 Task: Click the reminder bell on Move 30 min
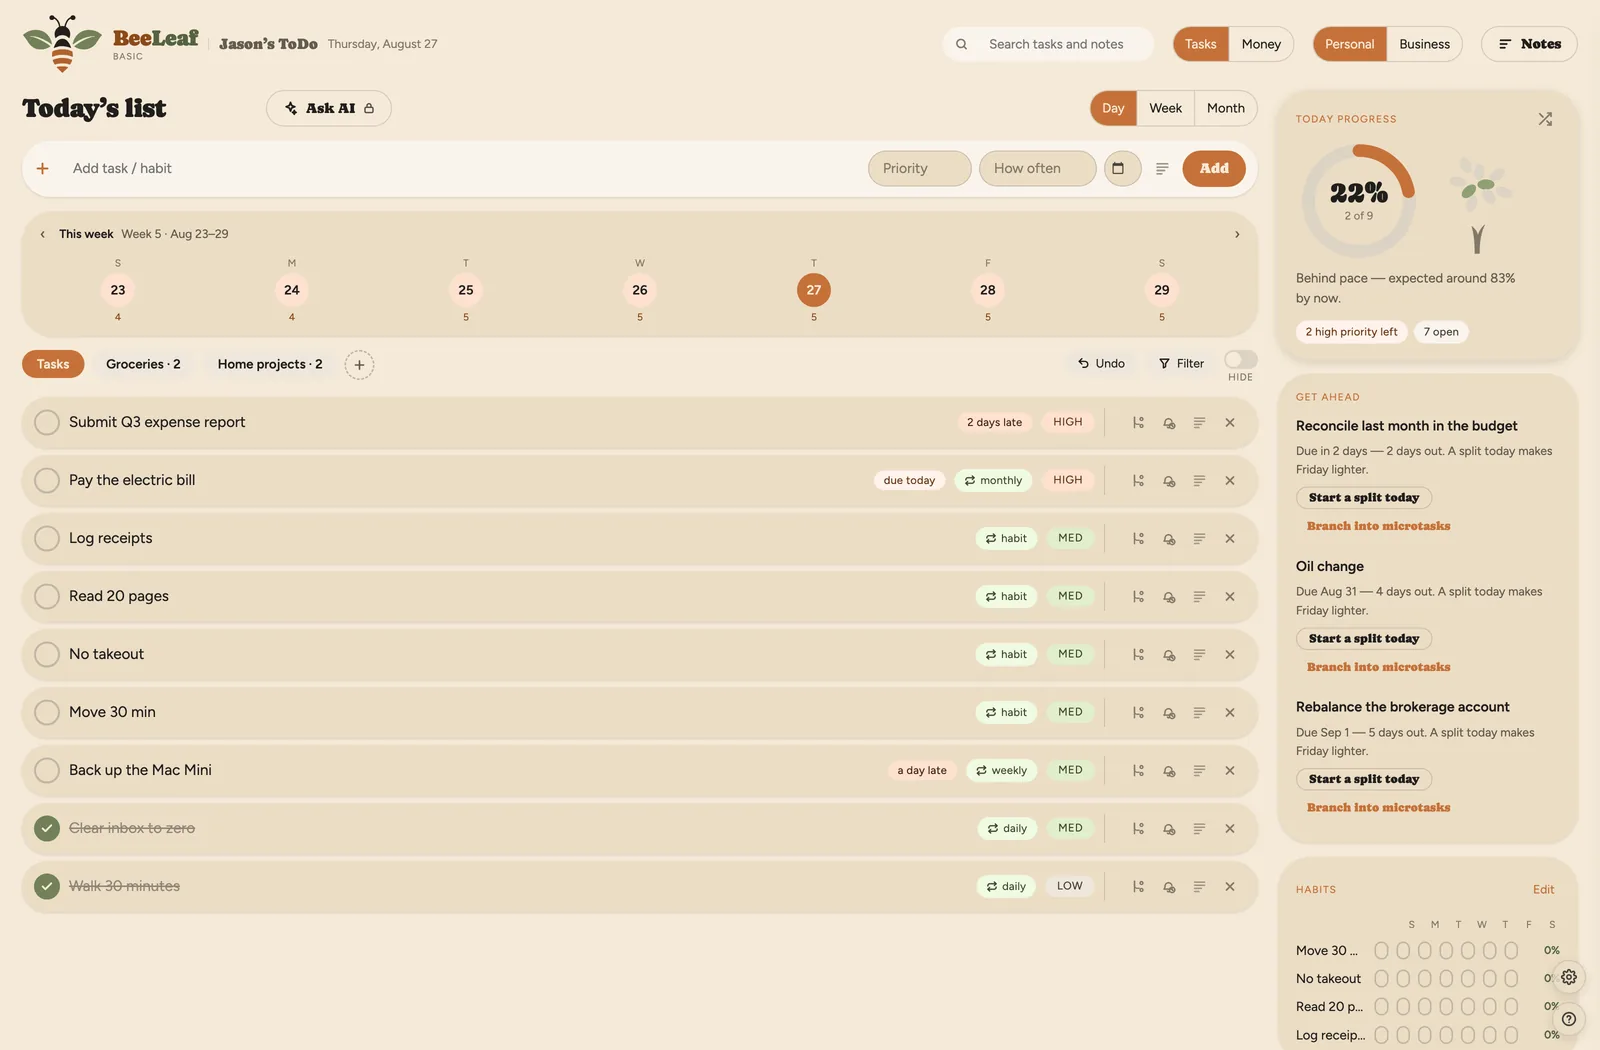click(1169, 713)
